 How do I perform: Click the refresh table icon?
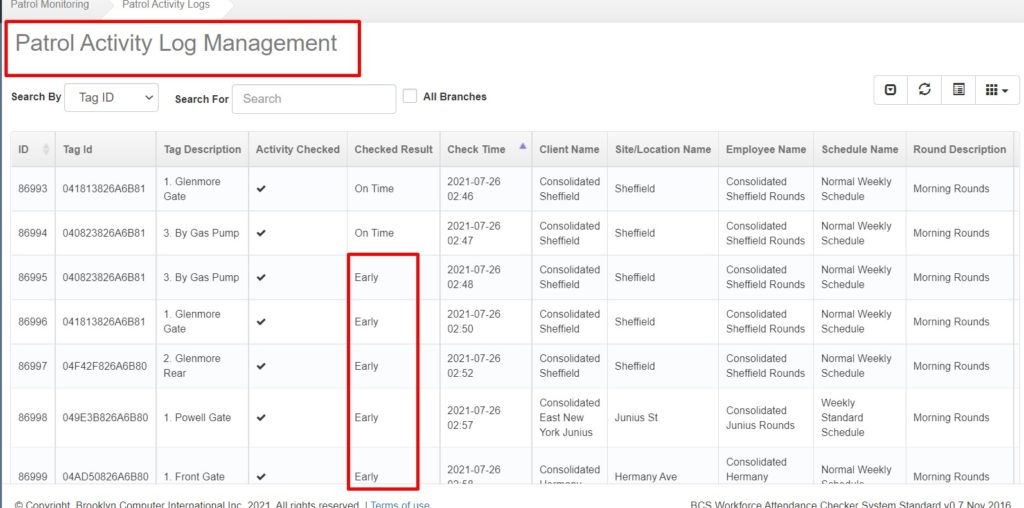tap(925, 90)
